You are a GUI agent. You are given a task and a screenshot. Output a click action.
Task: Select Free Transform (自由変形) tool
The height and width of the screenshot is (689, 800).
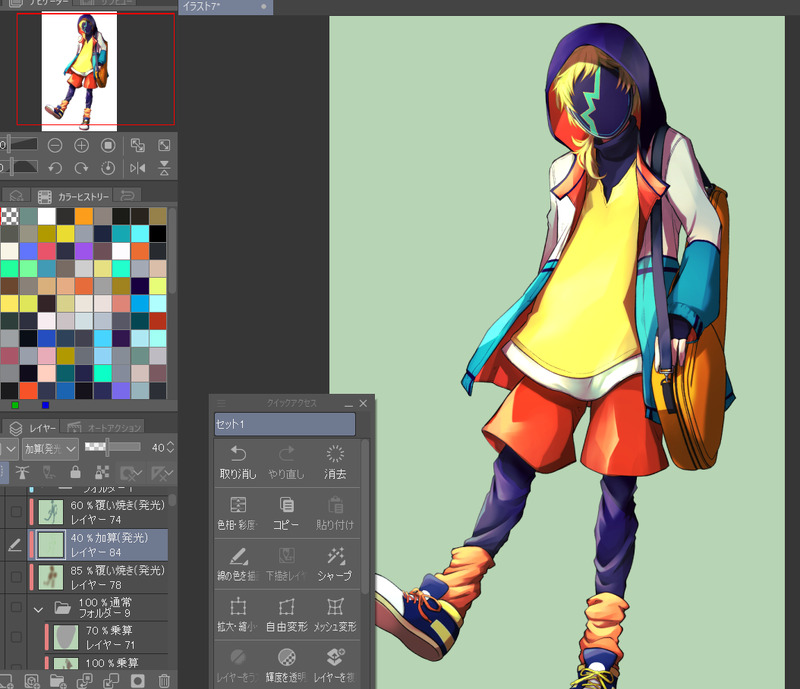(287, 614)
